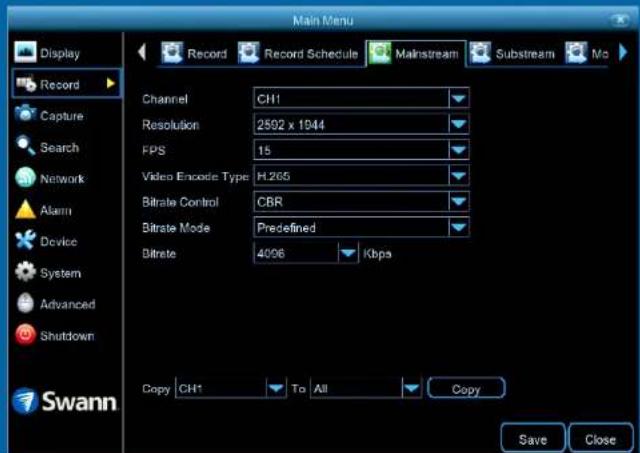Click the Record camera icon in sidebar
The height and width of the screenshot is (453, 640).
[26, 83]
